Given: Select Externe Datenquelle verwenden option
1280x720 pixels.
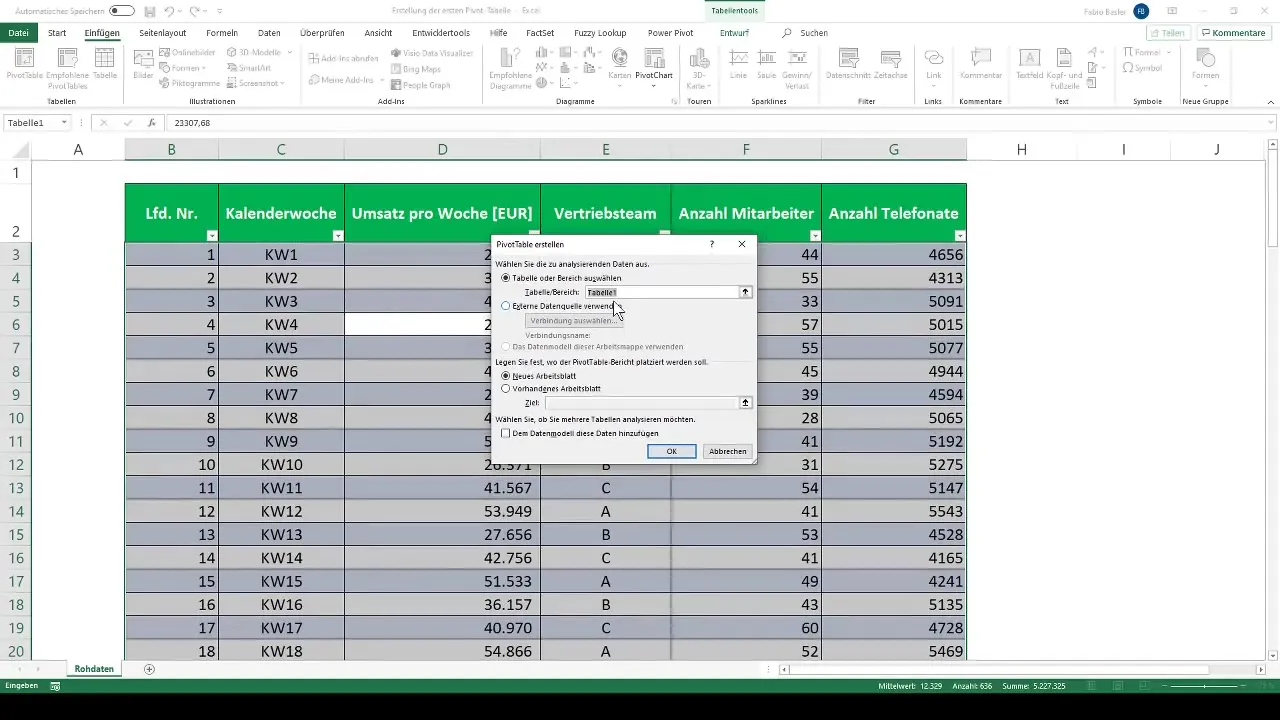Looking at the screenshot, I should point(505,306).
